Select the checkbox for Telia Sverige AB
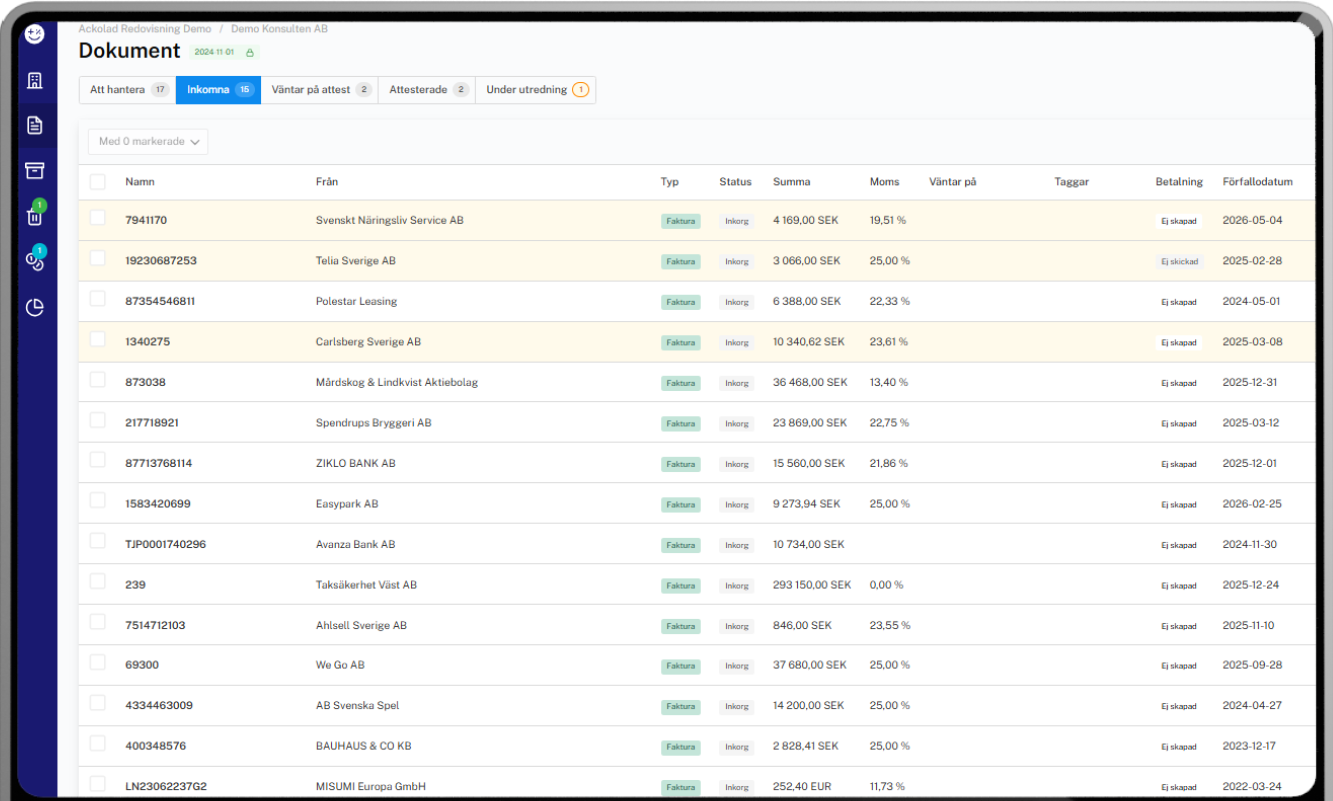 97,258
